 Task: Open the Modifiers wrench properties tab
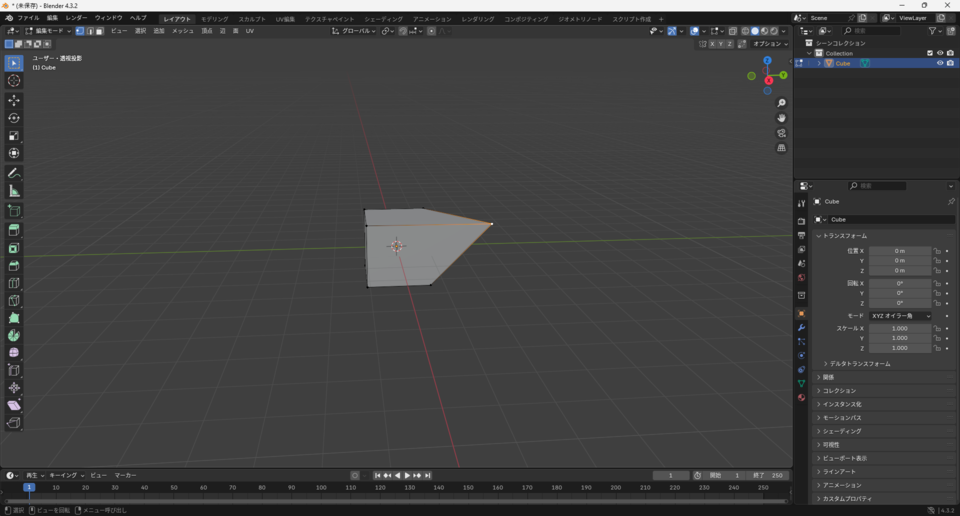pos(801,327)
